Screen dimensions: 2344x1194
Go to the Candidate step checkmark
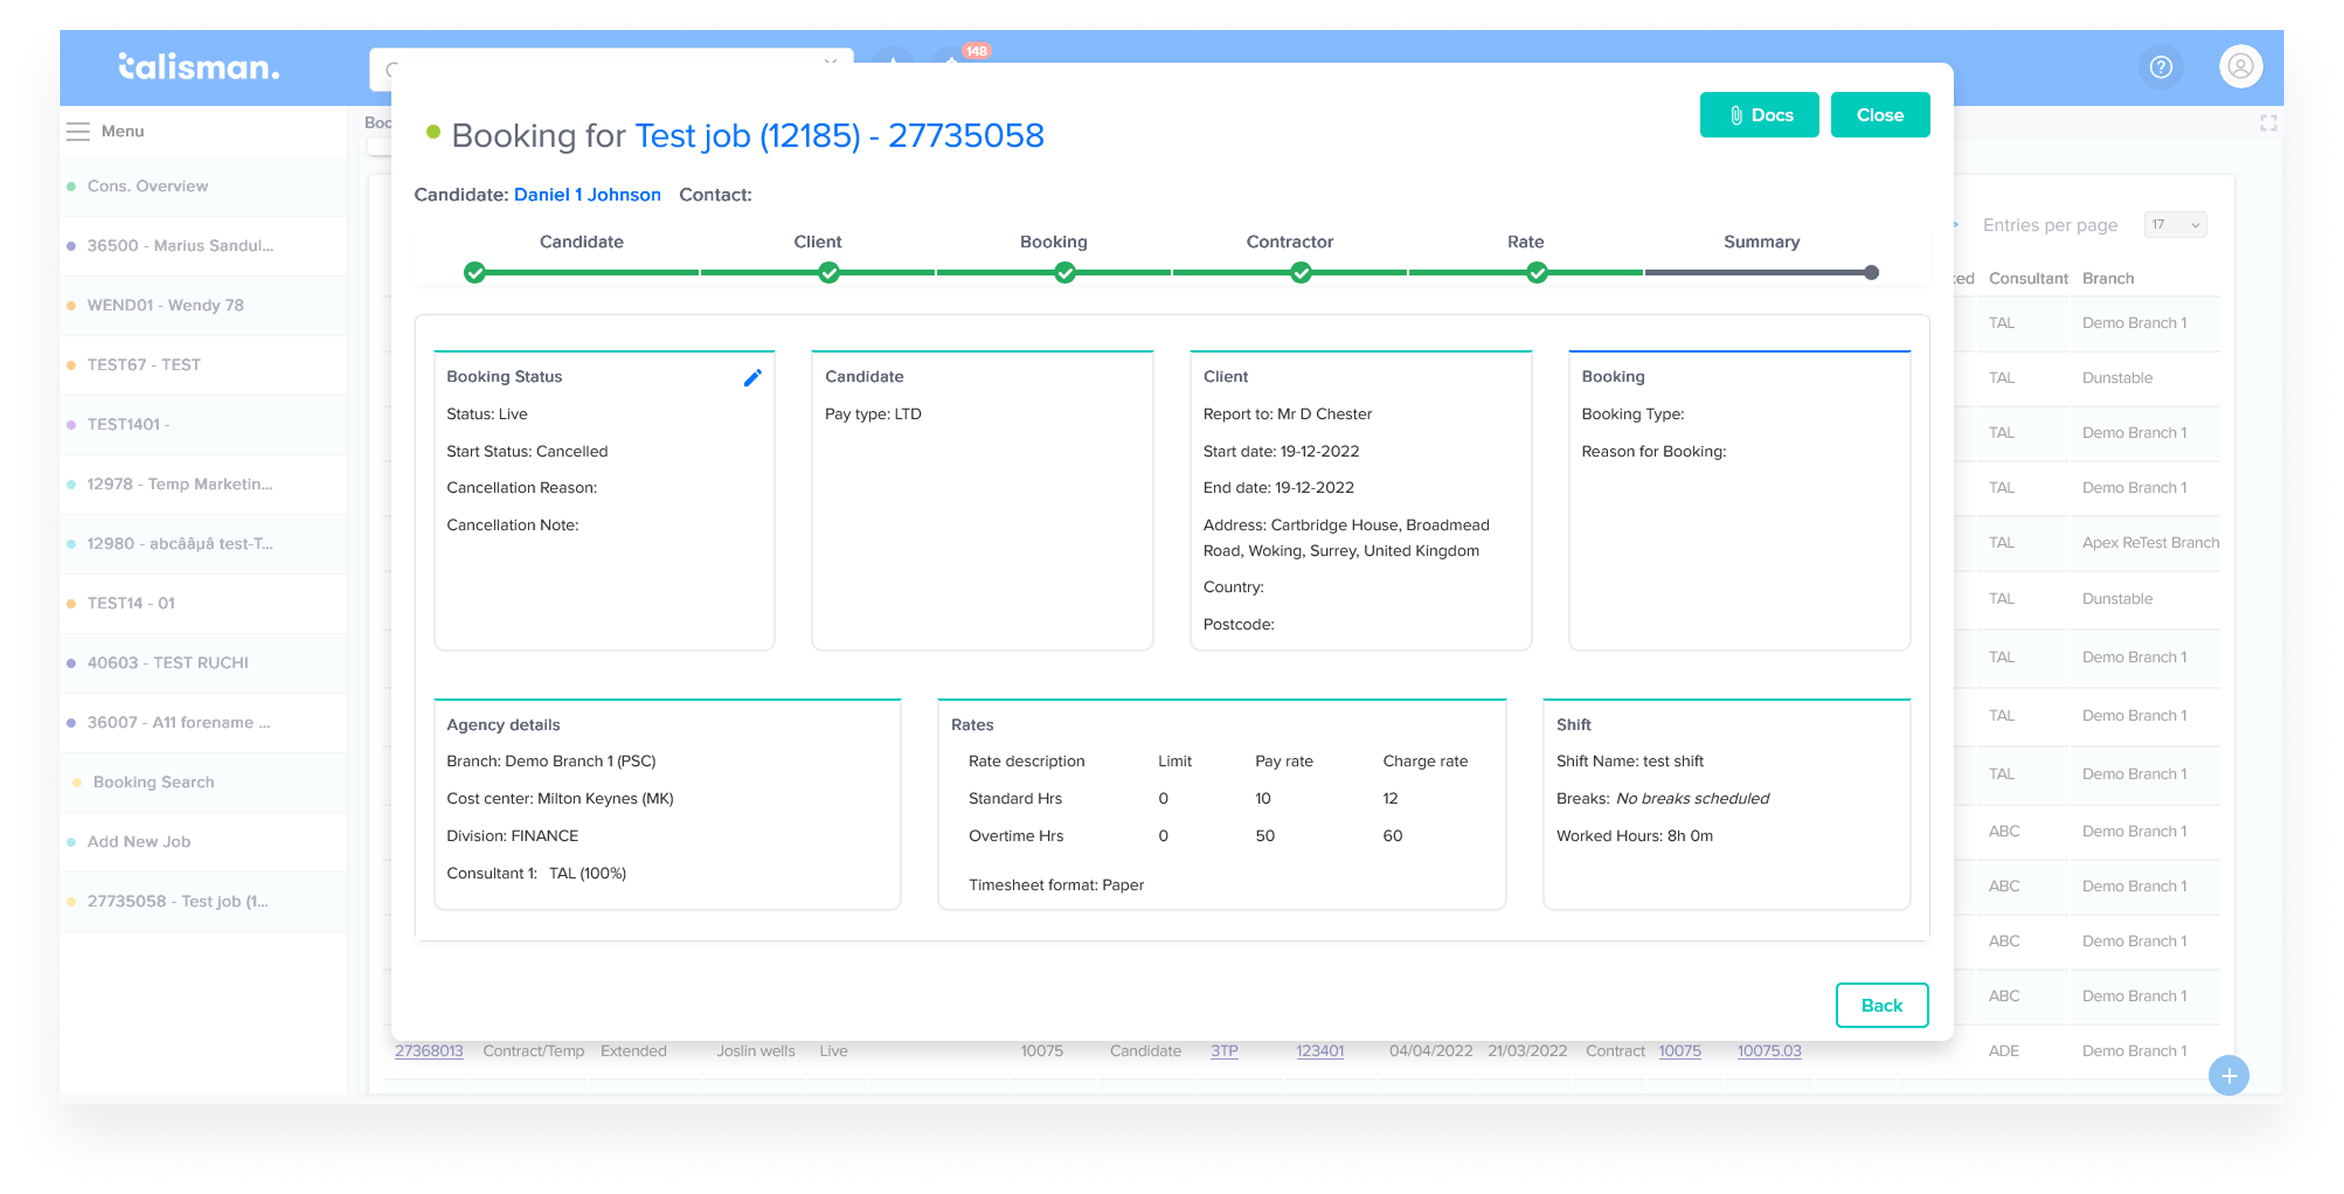click(x=475, y=272)
